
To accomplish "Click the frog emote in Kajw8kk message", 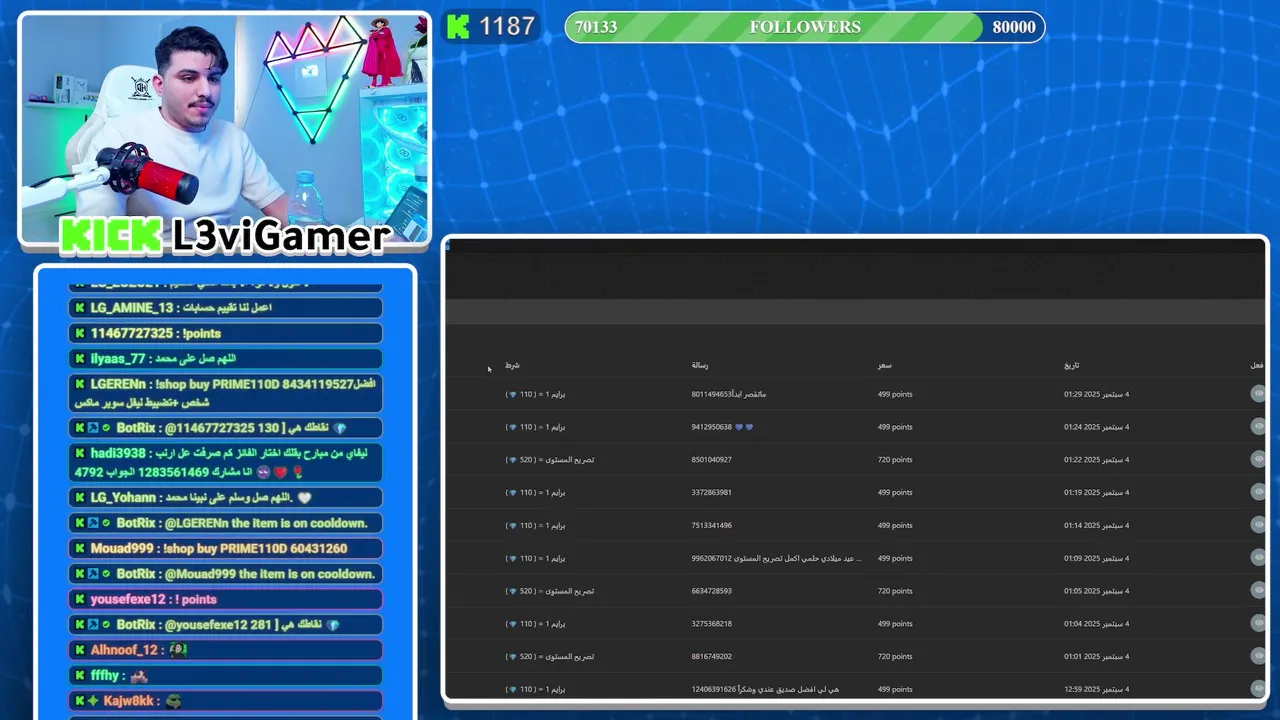I will [x=173, y=701].
